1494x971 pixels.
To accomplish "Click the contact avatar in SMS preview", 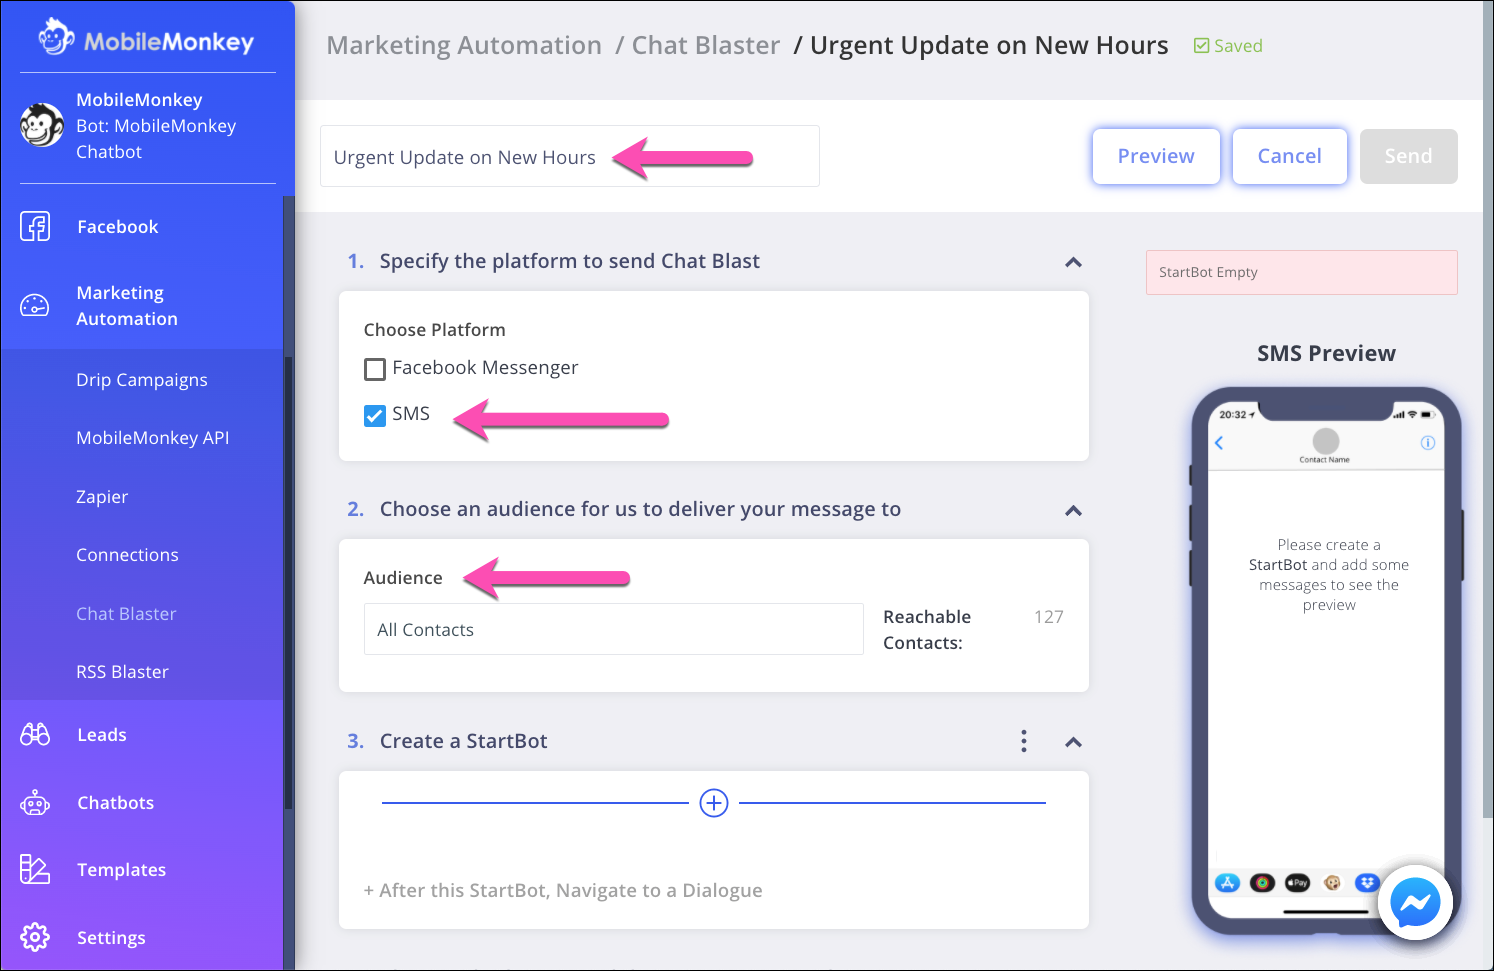I will click(x=1326, y=441).
